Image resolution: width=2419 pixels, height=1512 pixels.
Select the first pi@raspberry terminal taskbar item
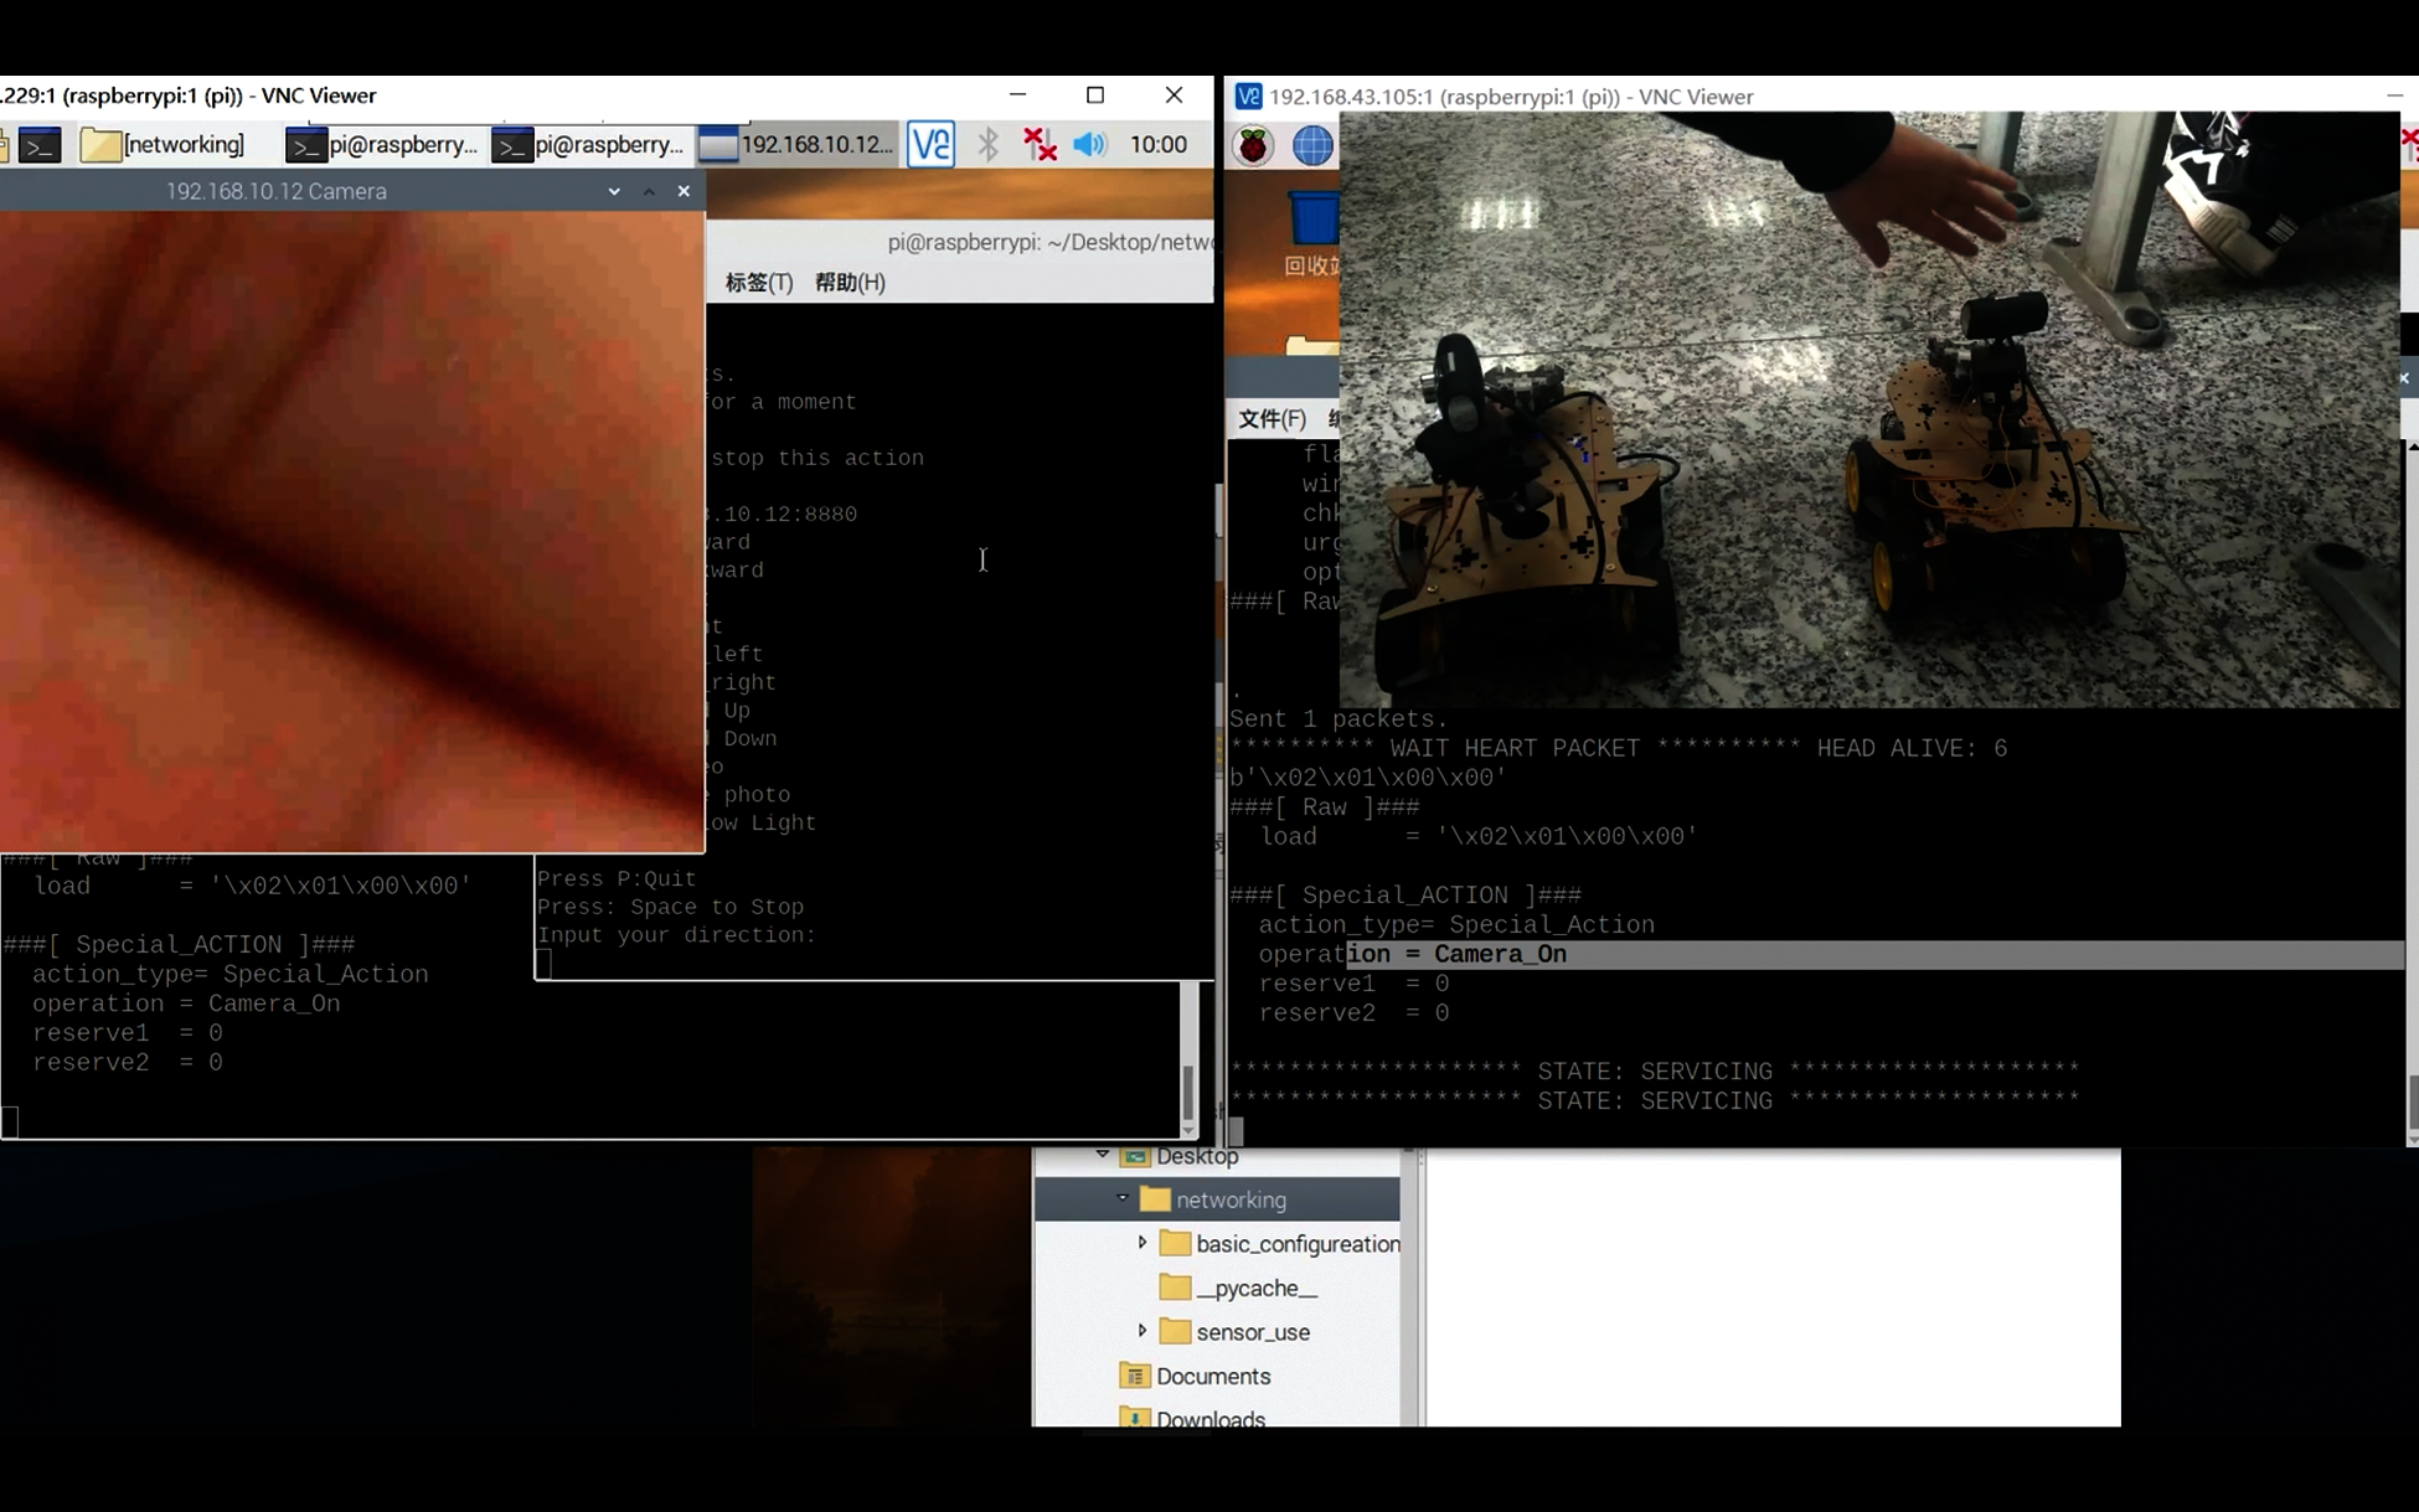tap(382, 145)
